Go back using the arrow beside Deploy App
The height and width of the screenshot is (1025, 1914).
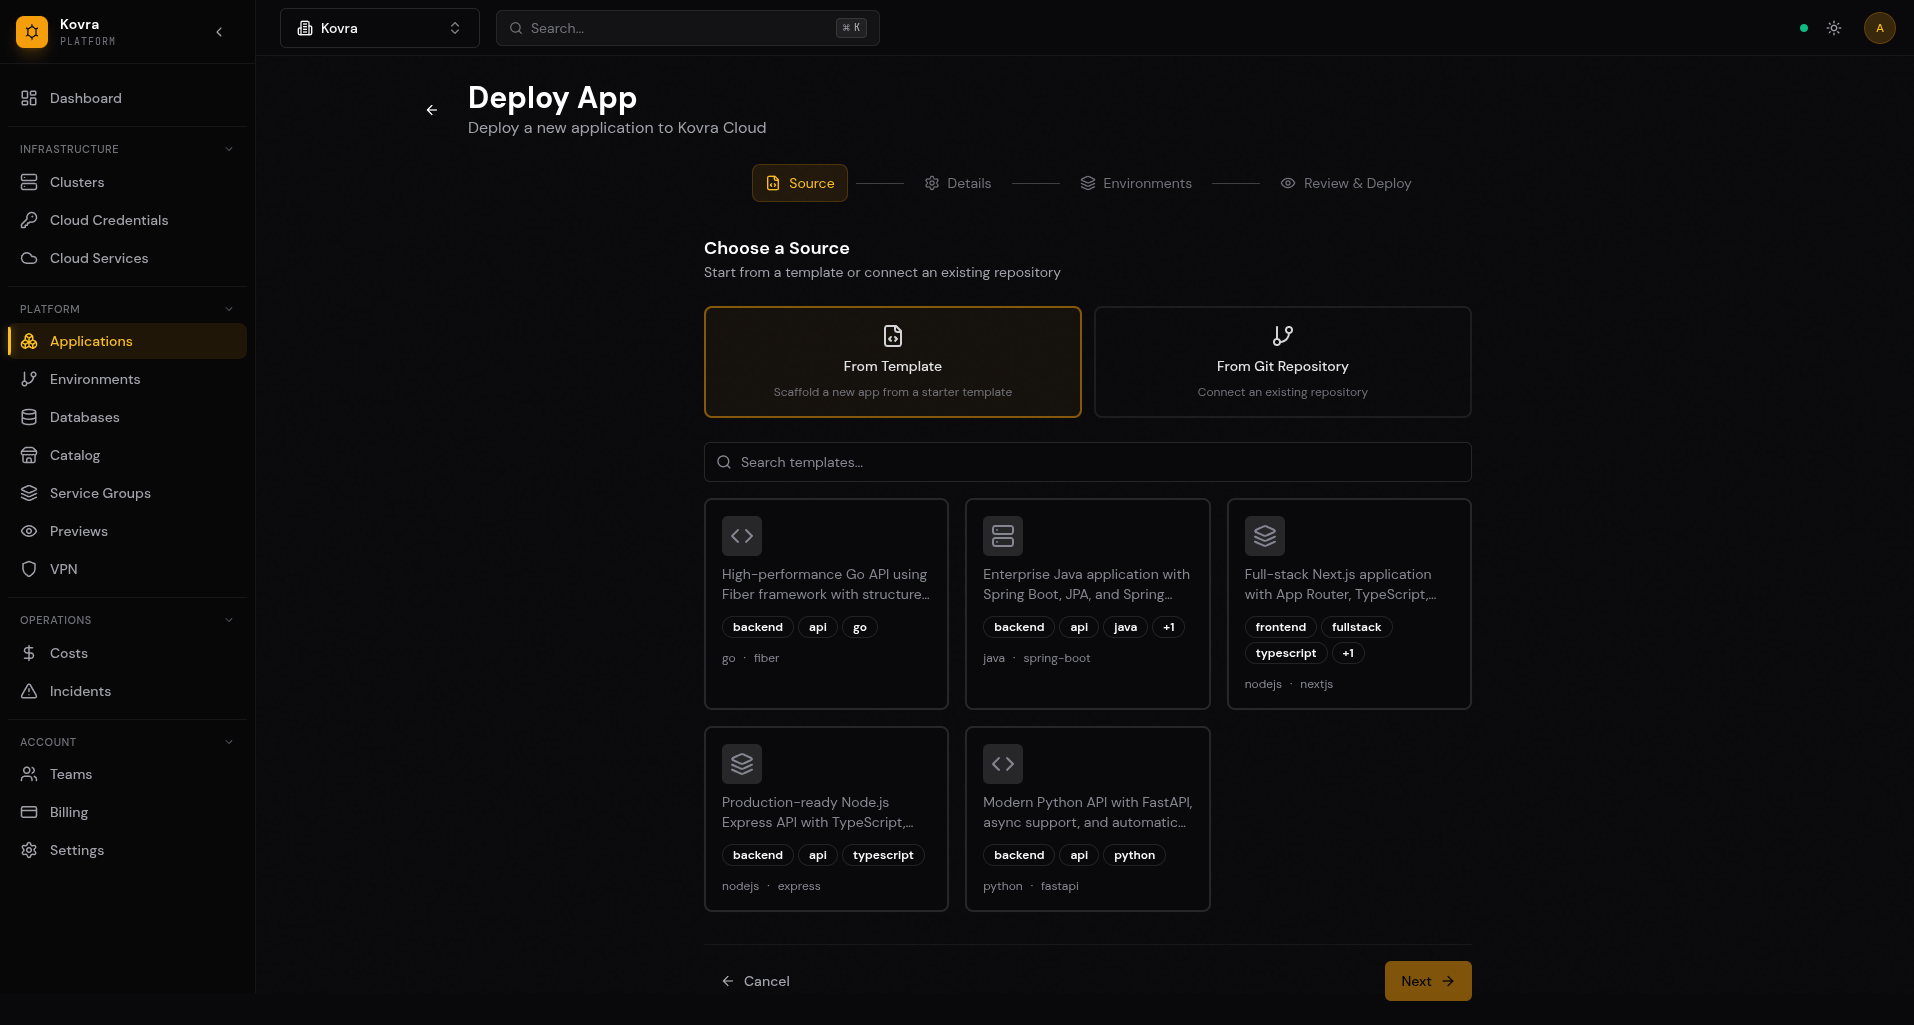432,110
